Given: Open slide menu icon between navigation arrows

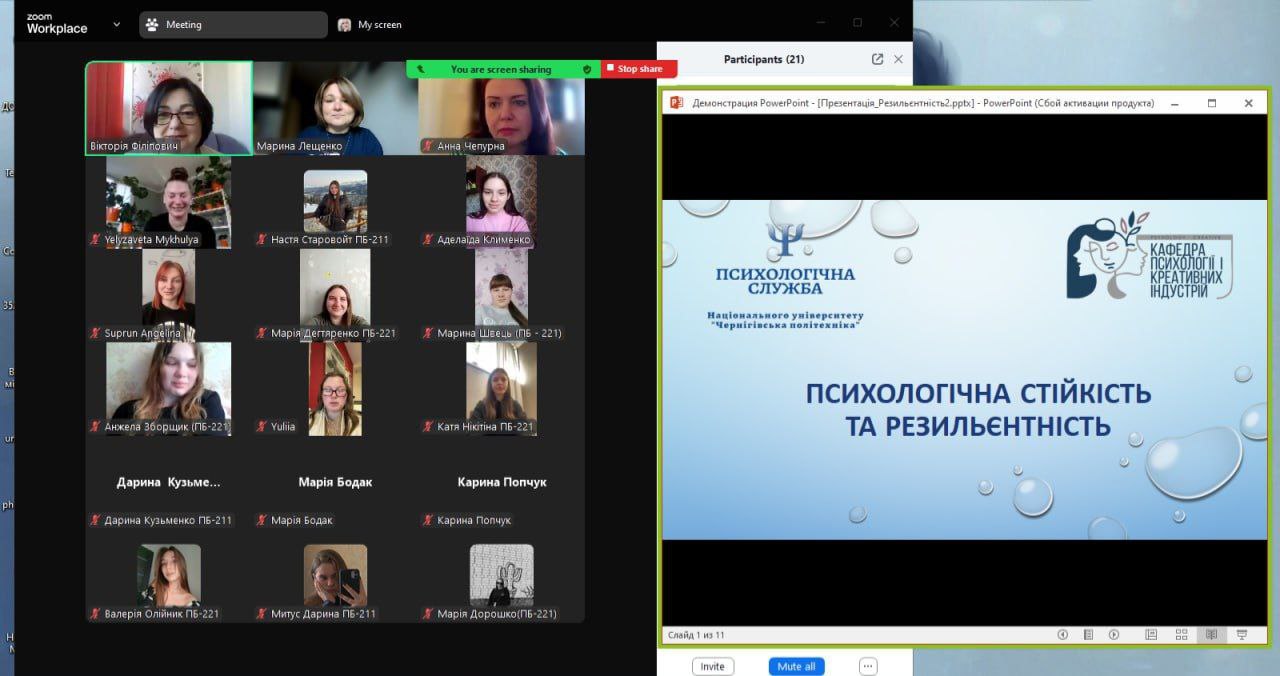Looking at the screenshot, I should pyautogui.click(x=1088, y=634).
